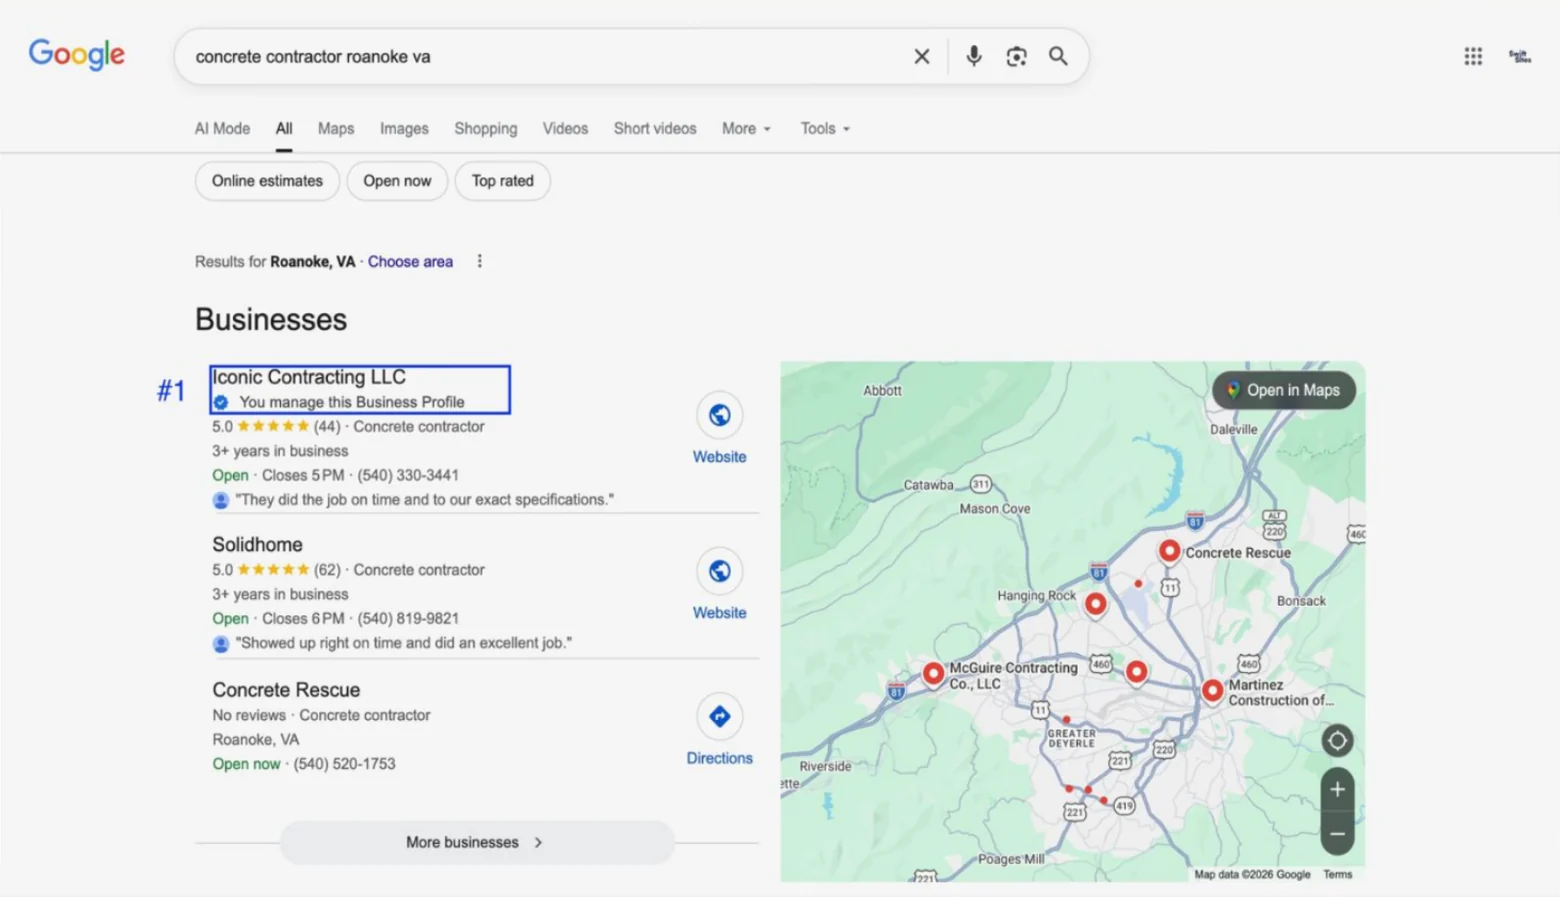Open the Short videos tab

(655, 129)
